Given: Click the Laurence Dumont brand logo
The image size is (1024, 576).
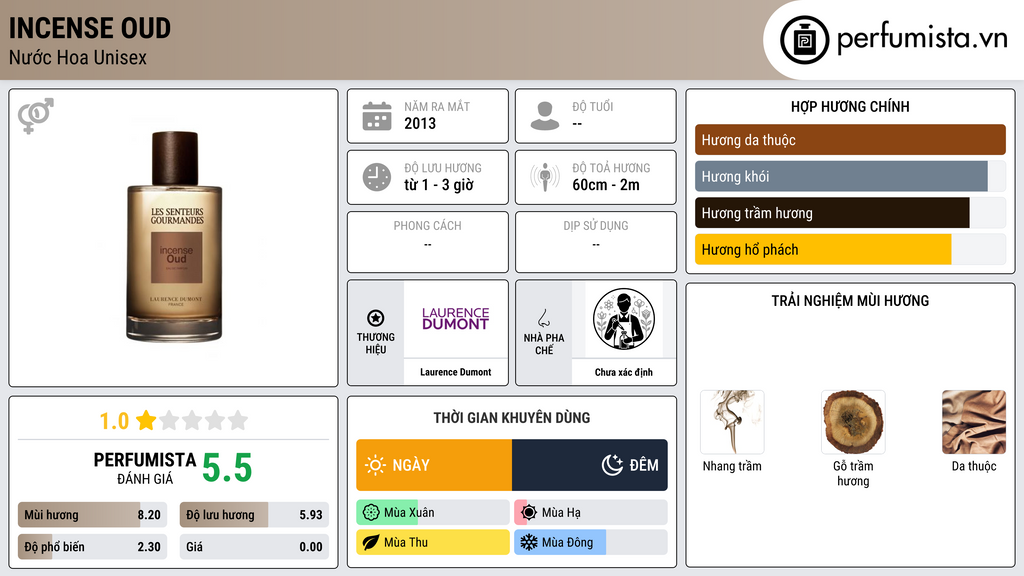Looking at the screenshot, I should (455, 319).
